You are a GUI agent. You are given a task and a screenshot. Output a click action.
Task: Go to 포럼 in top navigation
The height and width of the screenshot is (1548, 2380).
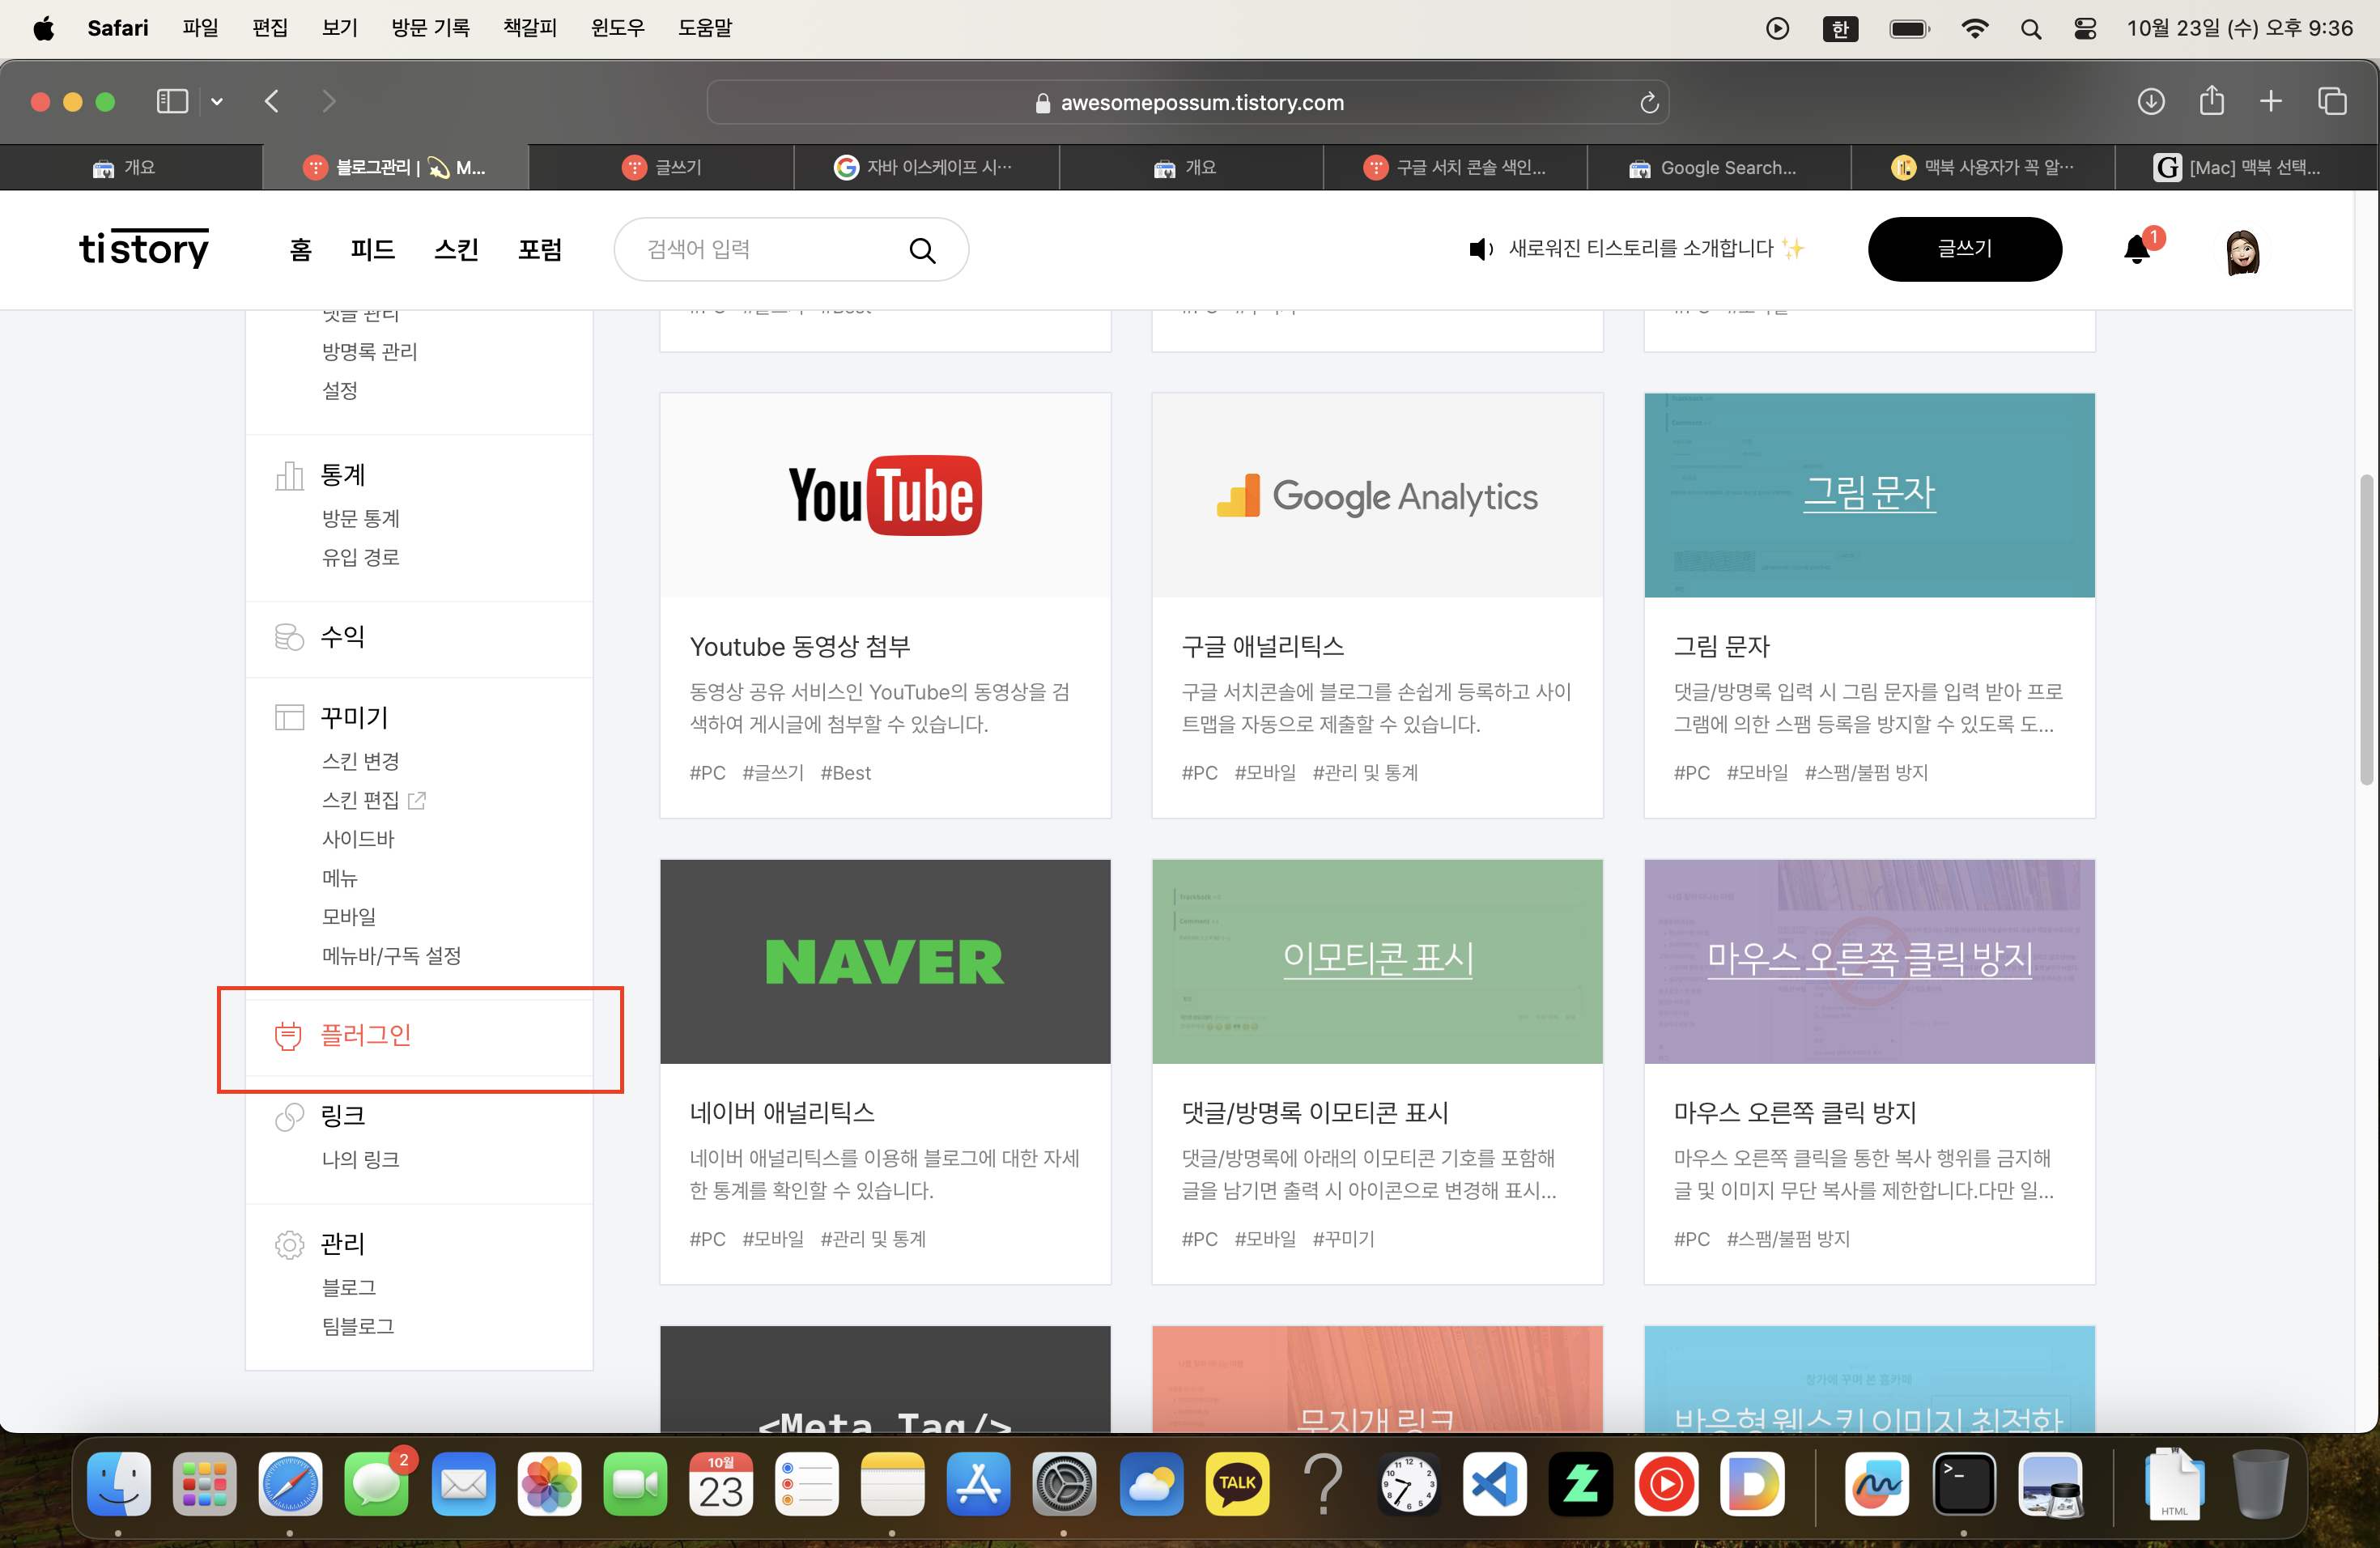pos(540,249)
